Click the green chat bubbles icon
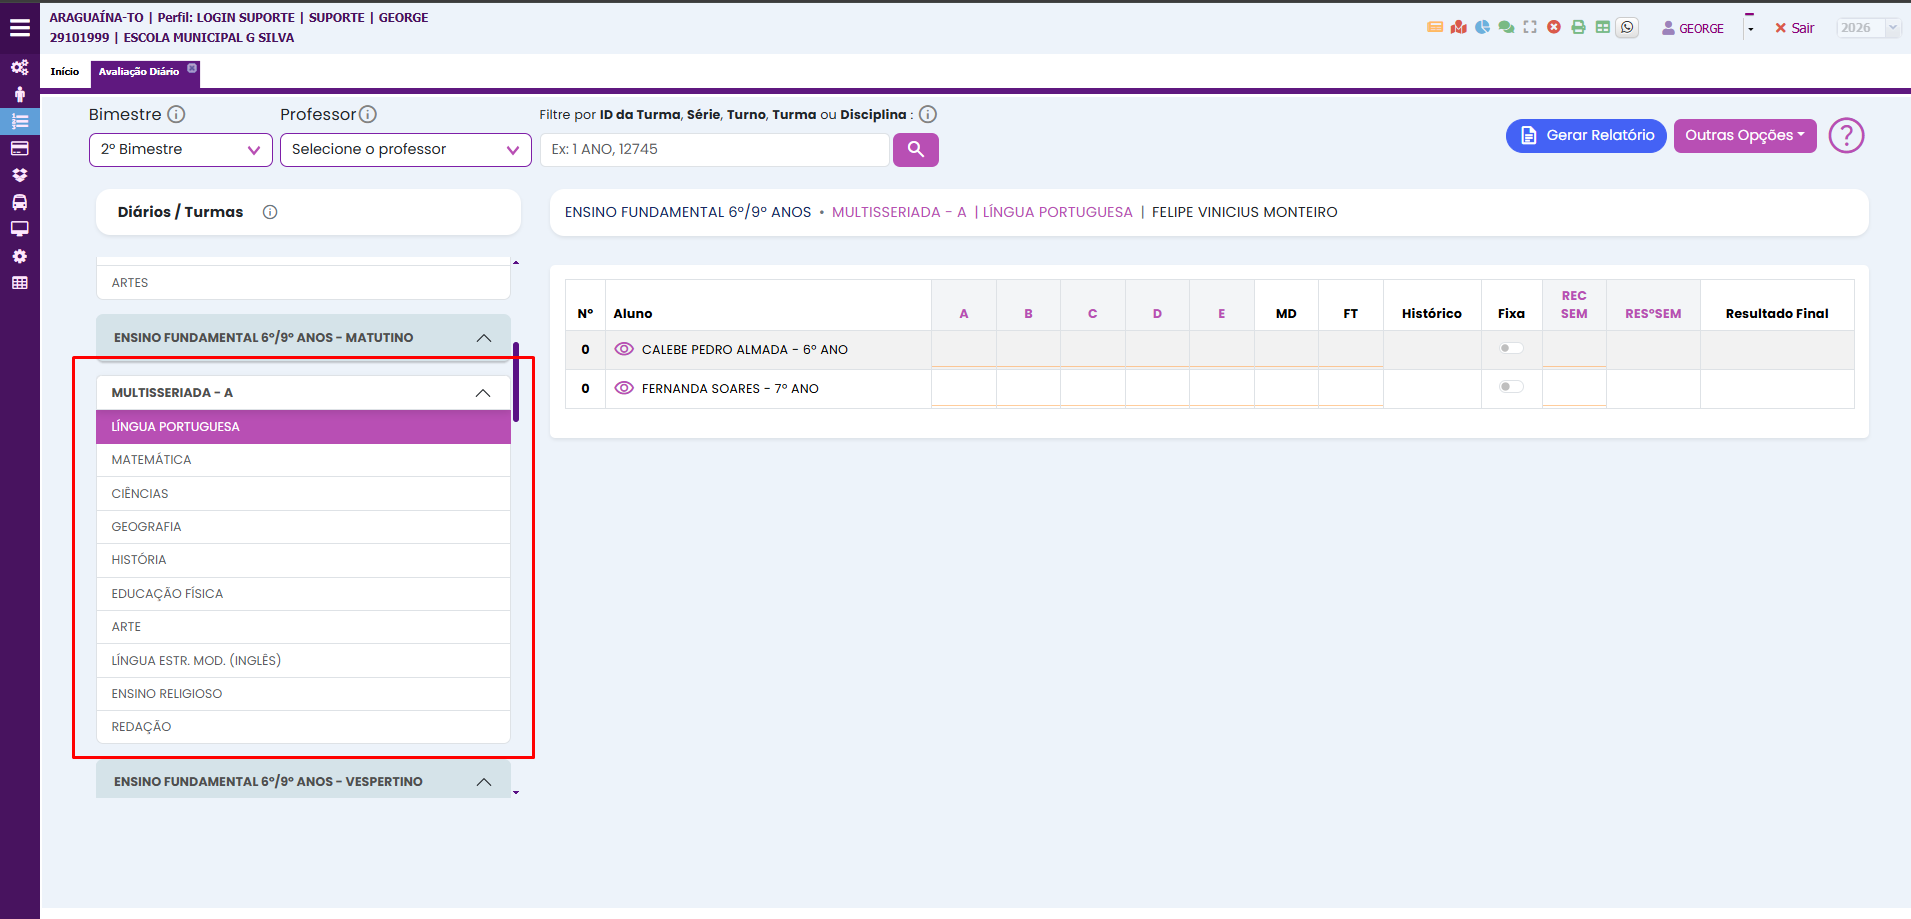This screenshot has width=1911, height=919. (1506, 28)
